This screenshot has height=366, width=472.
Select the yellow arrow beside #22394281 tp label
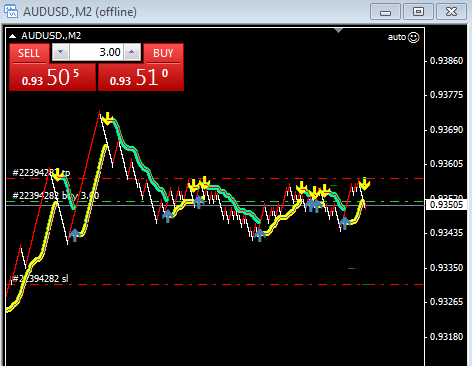58,175
